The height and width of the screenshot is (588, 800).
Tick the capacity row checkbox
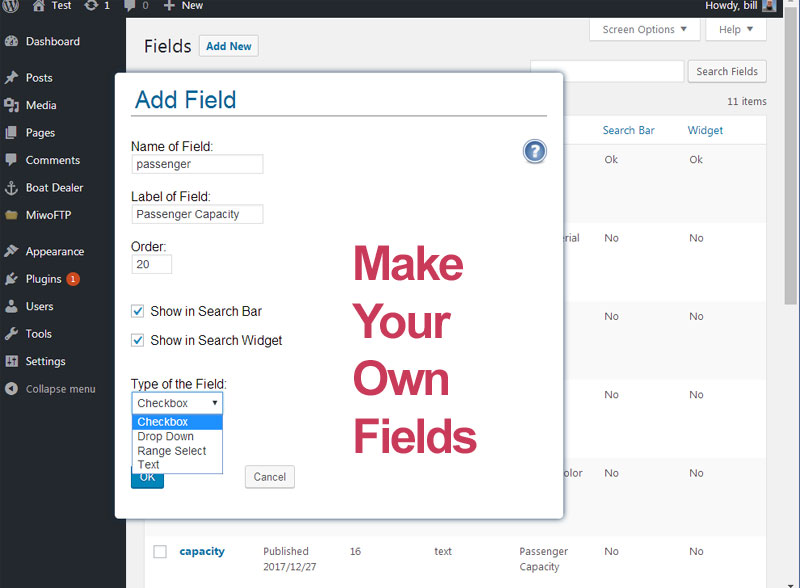(160, 552)
